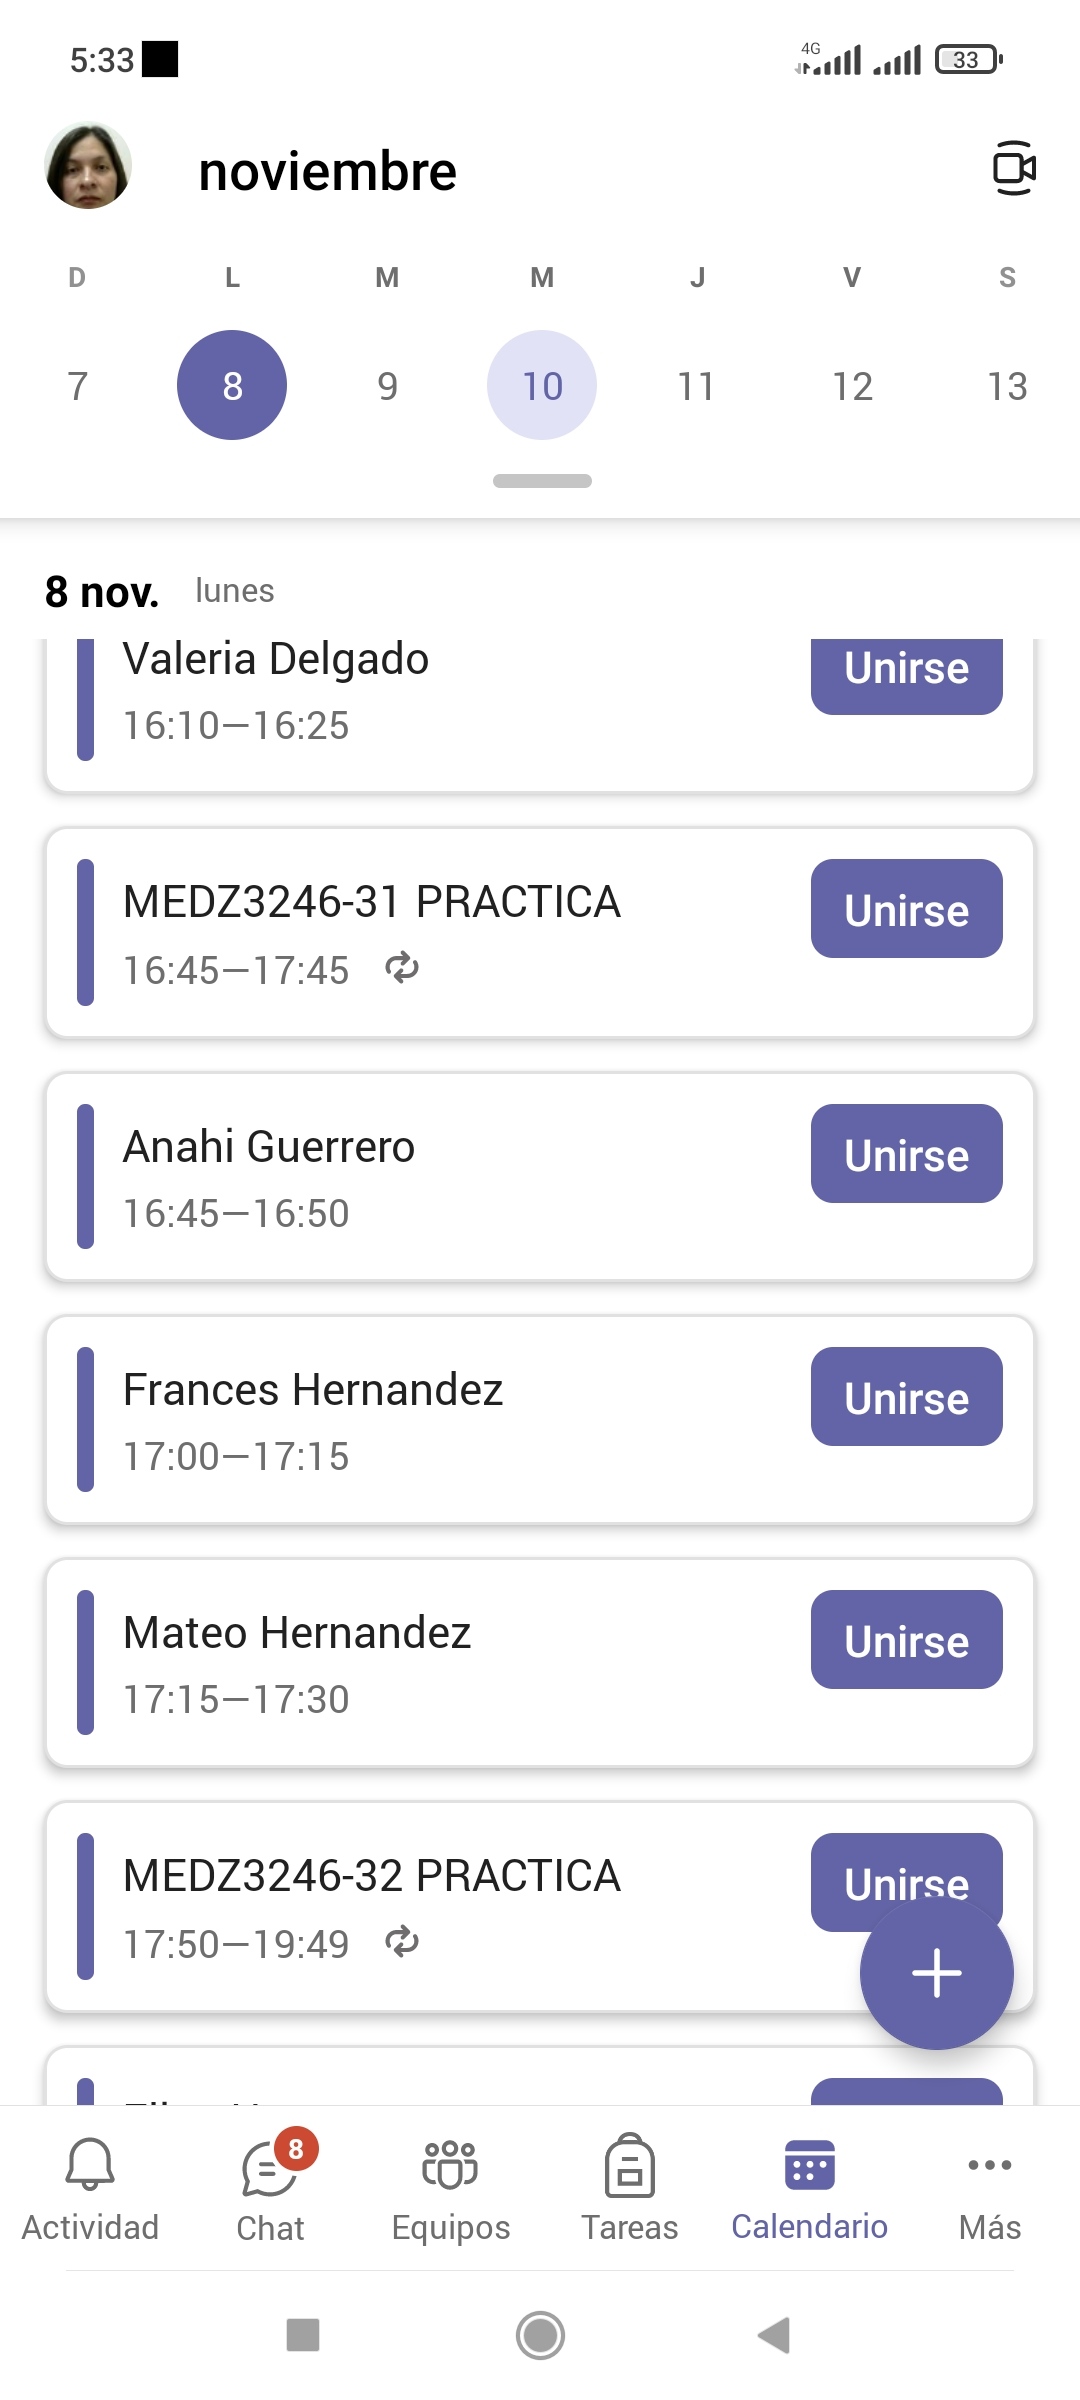Viewport: 1080px width, 2400px height.
Task: Open Chat tab with 8 notifications
Action: [x=270, y=2187]
